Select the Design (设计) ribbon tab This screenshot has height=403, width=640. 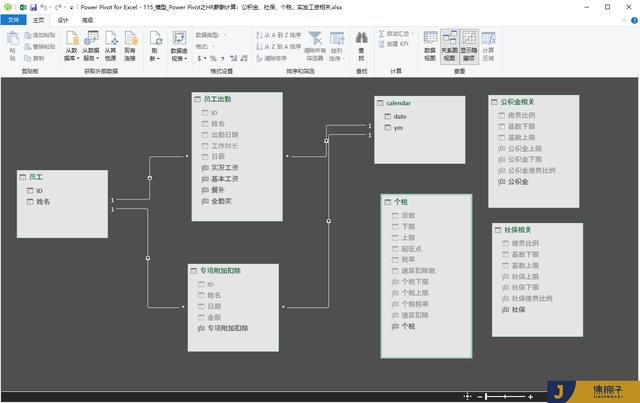click(x=63, y=20)
